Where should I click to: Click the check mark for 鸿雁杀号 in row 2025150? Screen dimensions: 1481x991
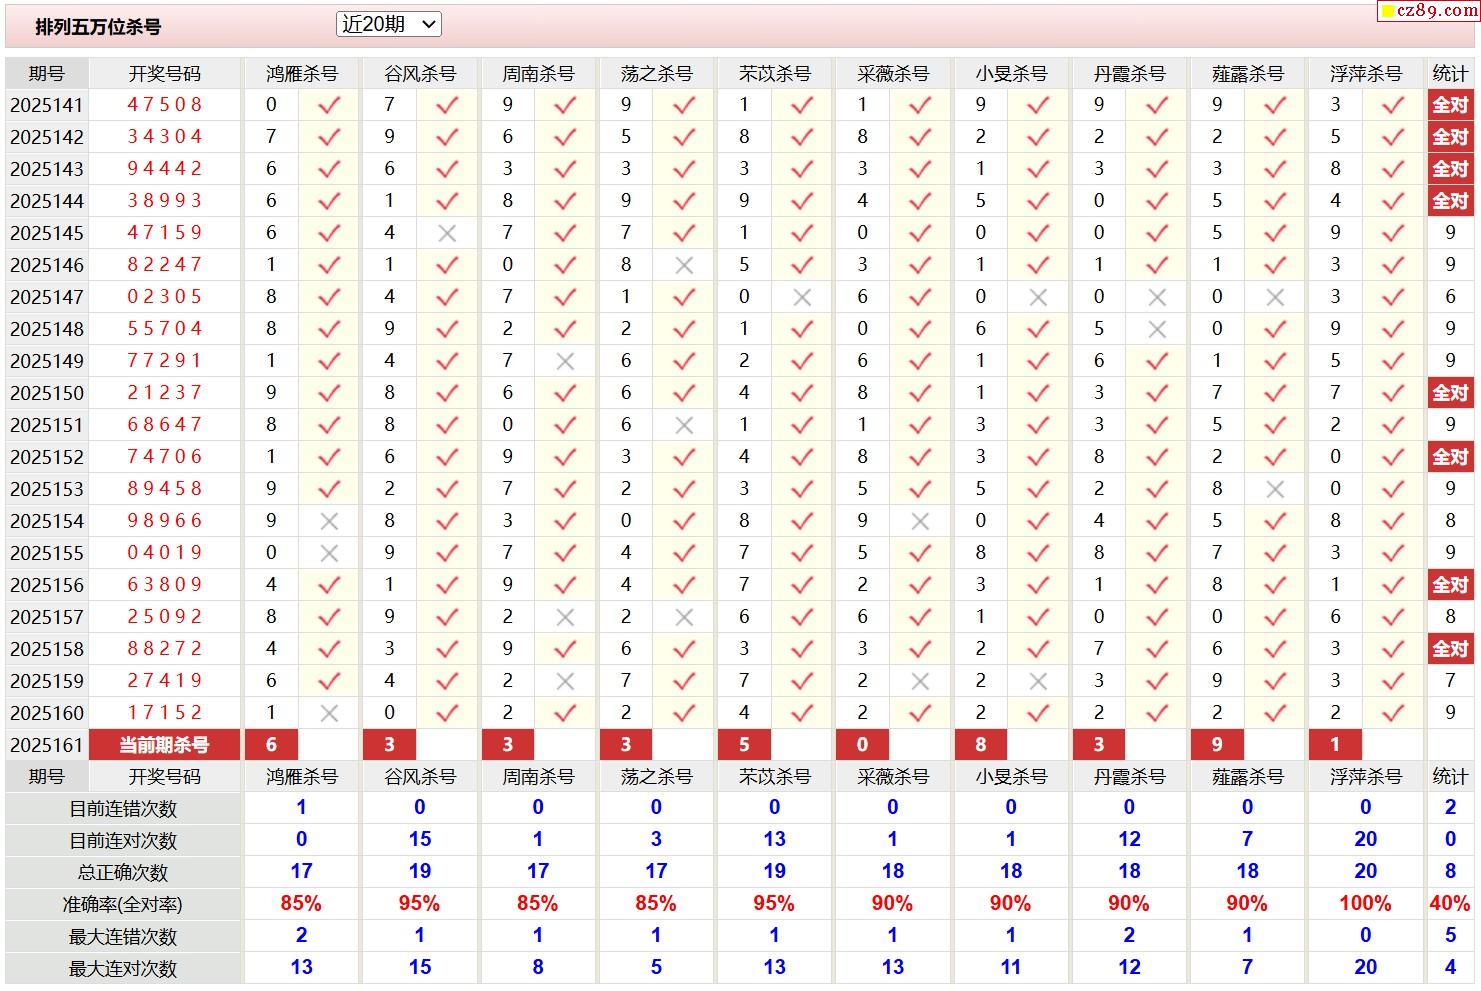(x=329, y=392)
